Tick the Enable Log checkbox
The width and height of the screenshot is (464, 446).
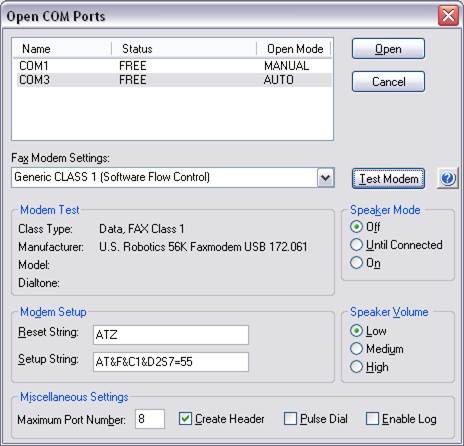coord(372,419)
